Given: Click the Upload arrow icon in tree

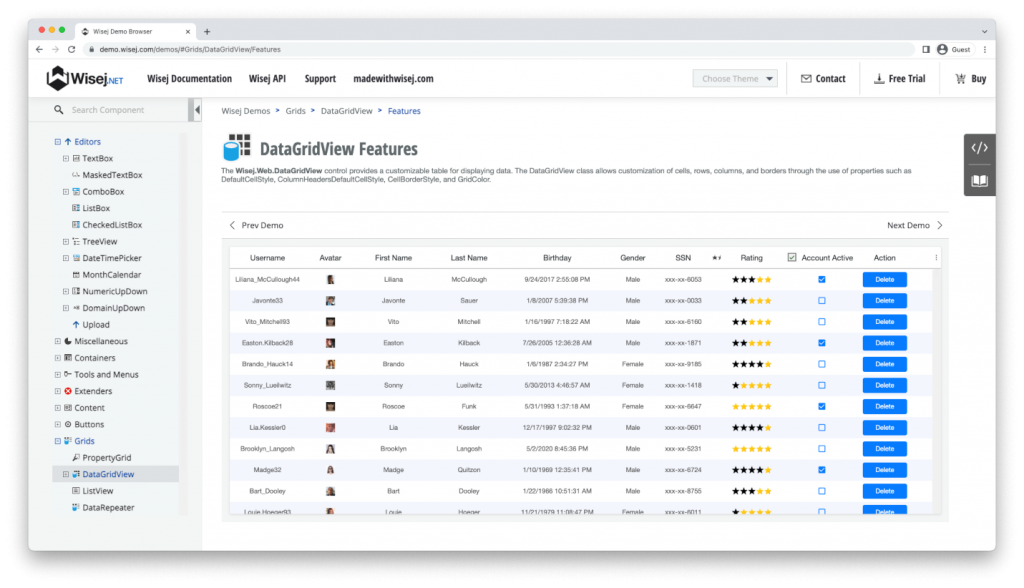Looking at the screenshot, I should (76, 325).
